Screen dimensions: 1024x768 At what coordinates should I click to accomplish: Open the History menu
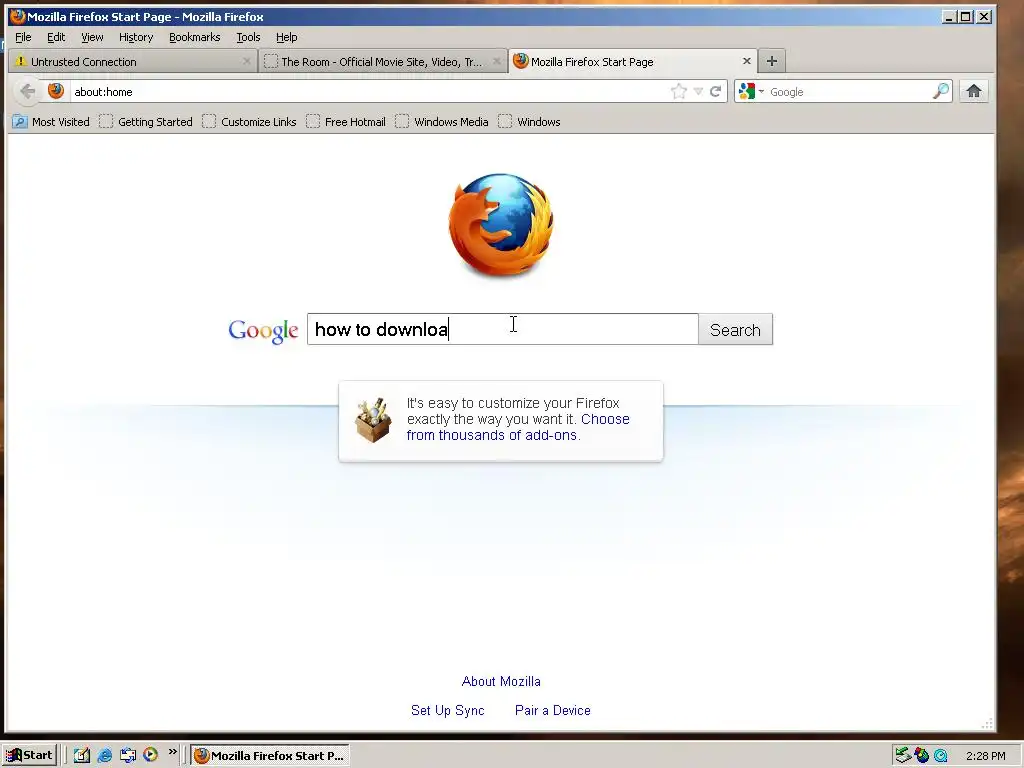click(x=136, y=37)
